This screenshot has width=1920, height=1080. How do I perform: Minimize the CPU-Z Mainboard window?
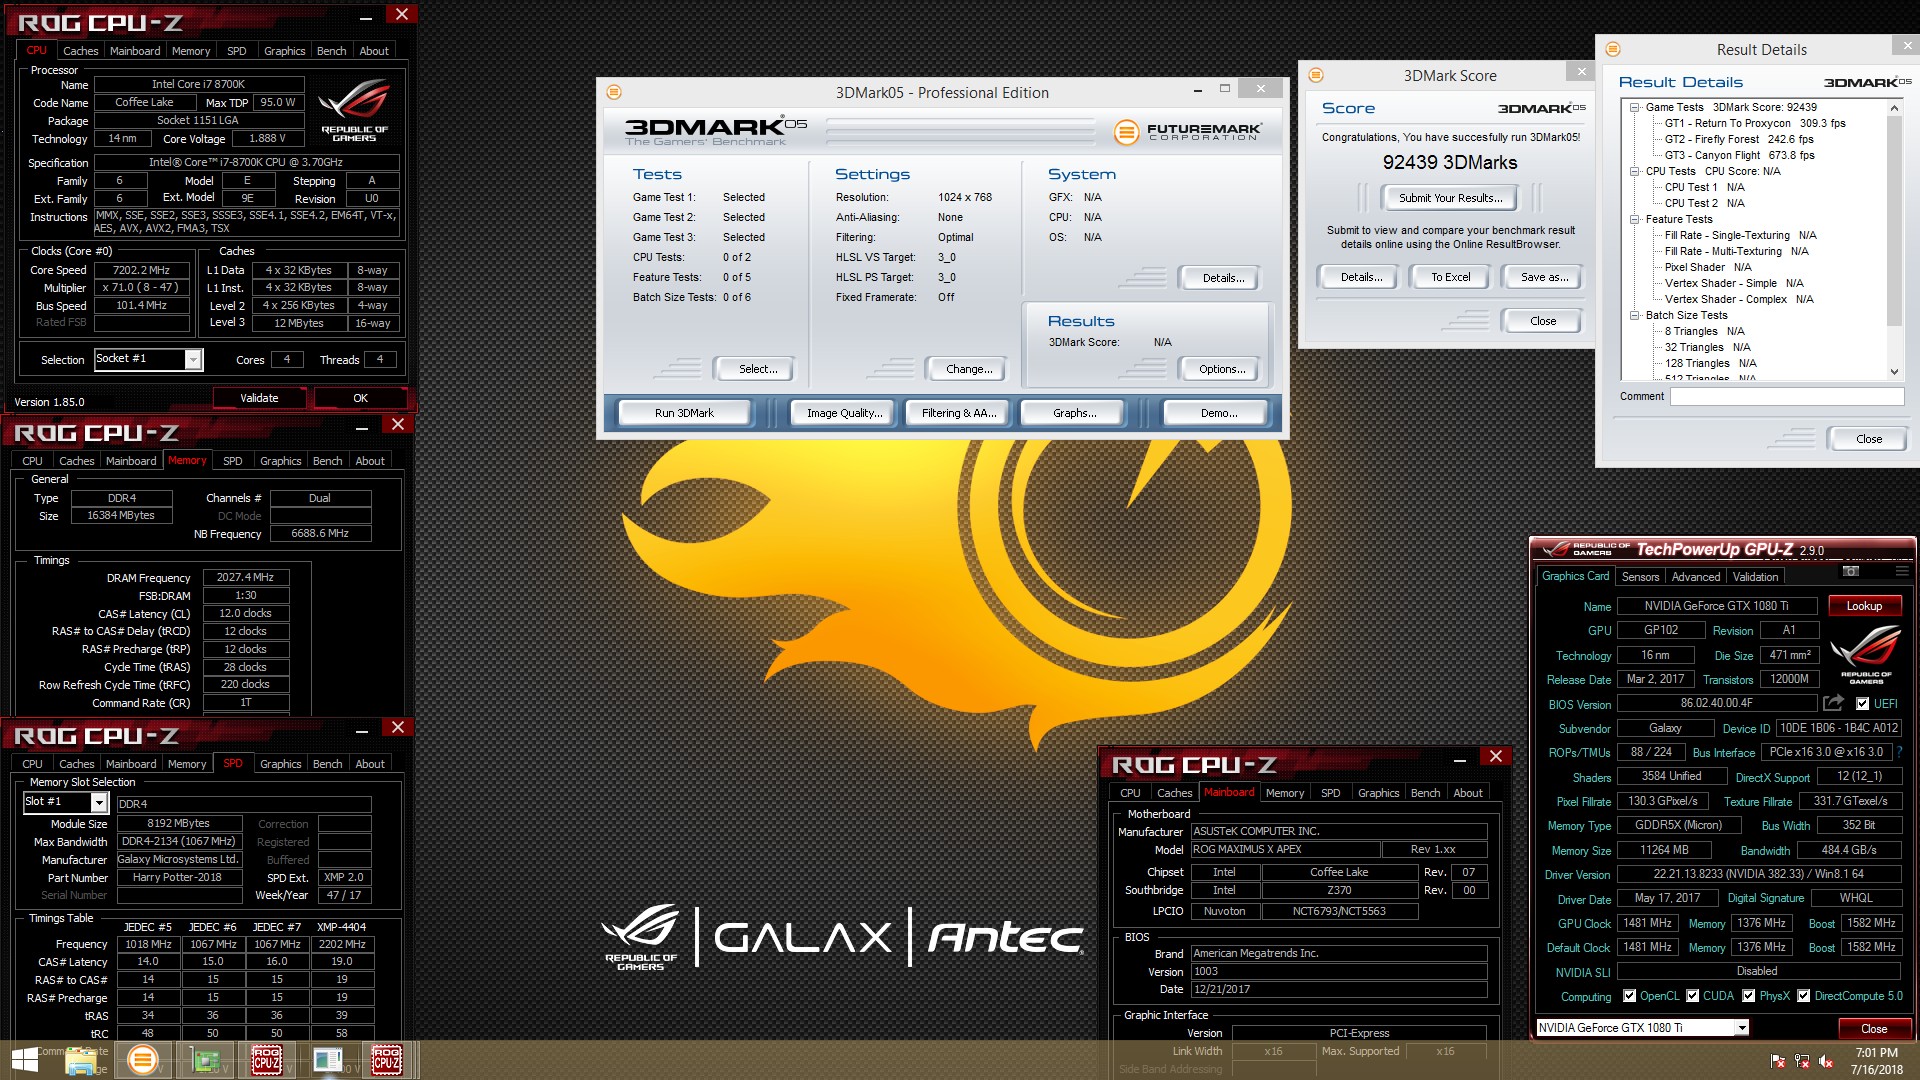click(x=1459, y=758)
